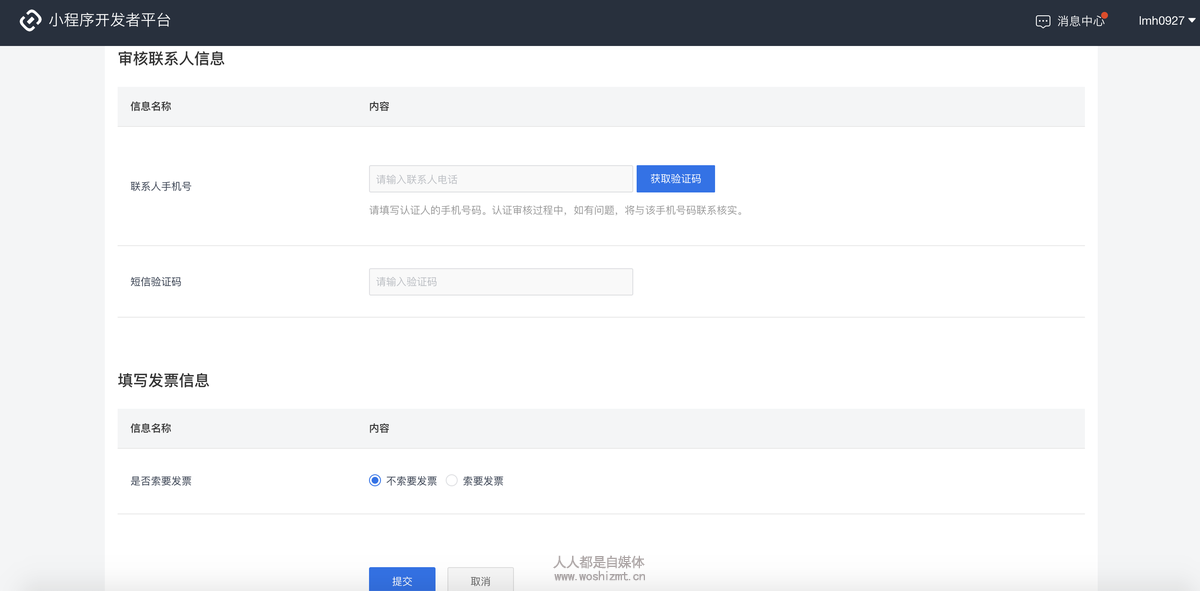The image size is (1200, 591).
Task: Select the 不索要发票 radio option
Action: 375,481
